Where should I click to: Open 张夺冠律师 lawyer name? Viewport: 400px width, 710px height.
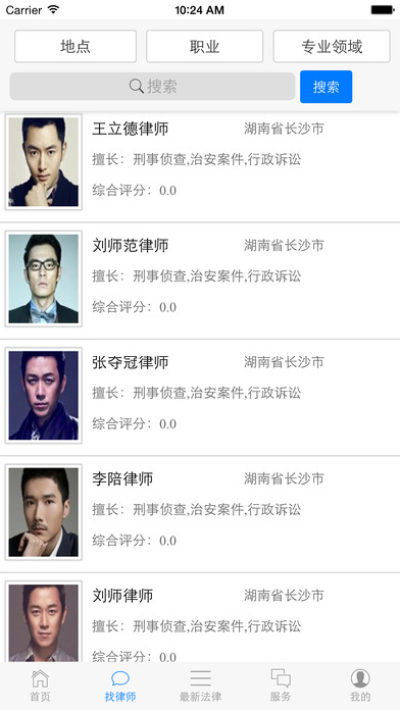(130, 362)
